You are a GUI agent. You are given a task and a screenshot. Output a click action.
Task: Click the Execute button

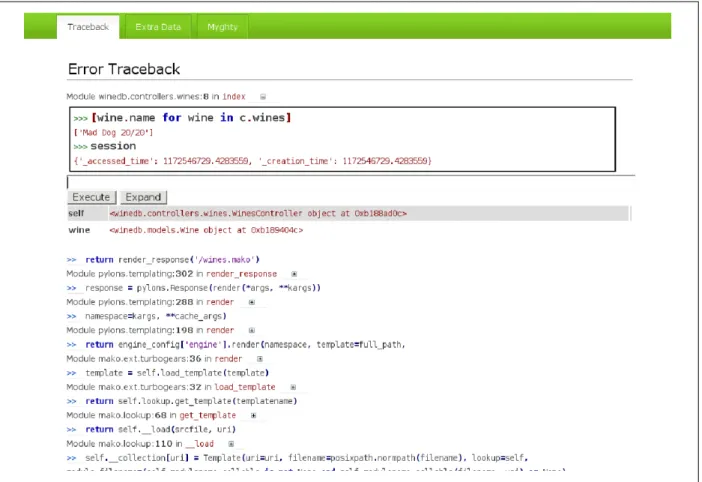point(91,197)
